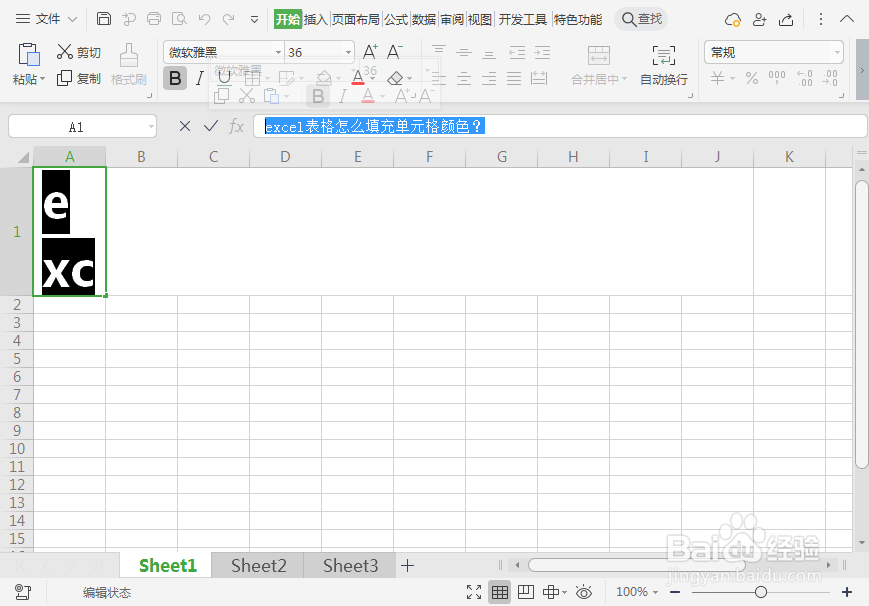Click the percent style icon
Screen dimensions: 869x606
point(752,78)
